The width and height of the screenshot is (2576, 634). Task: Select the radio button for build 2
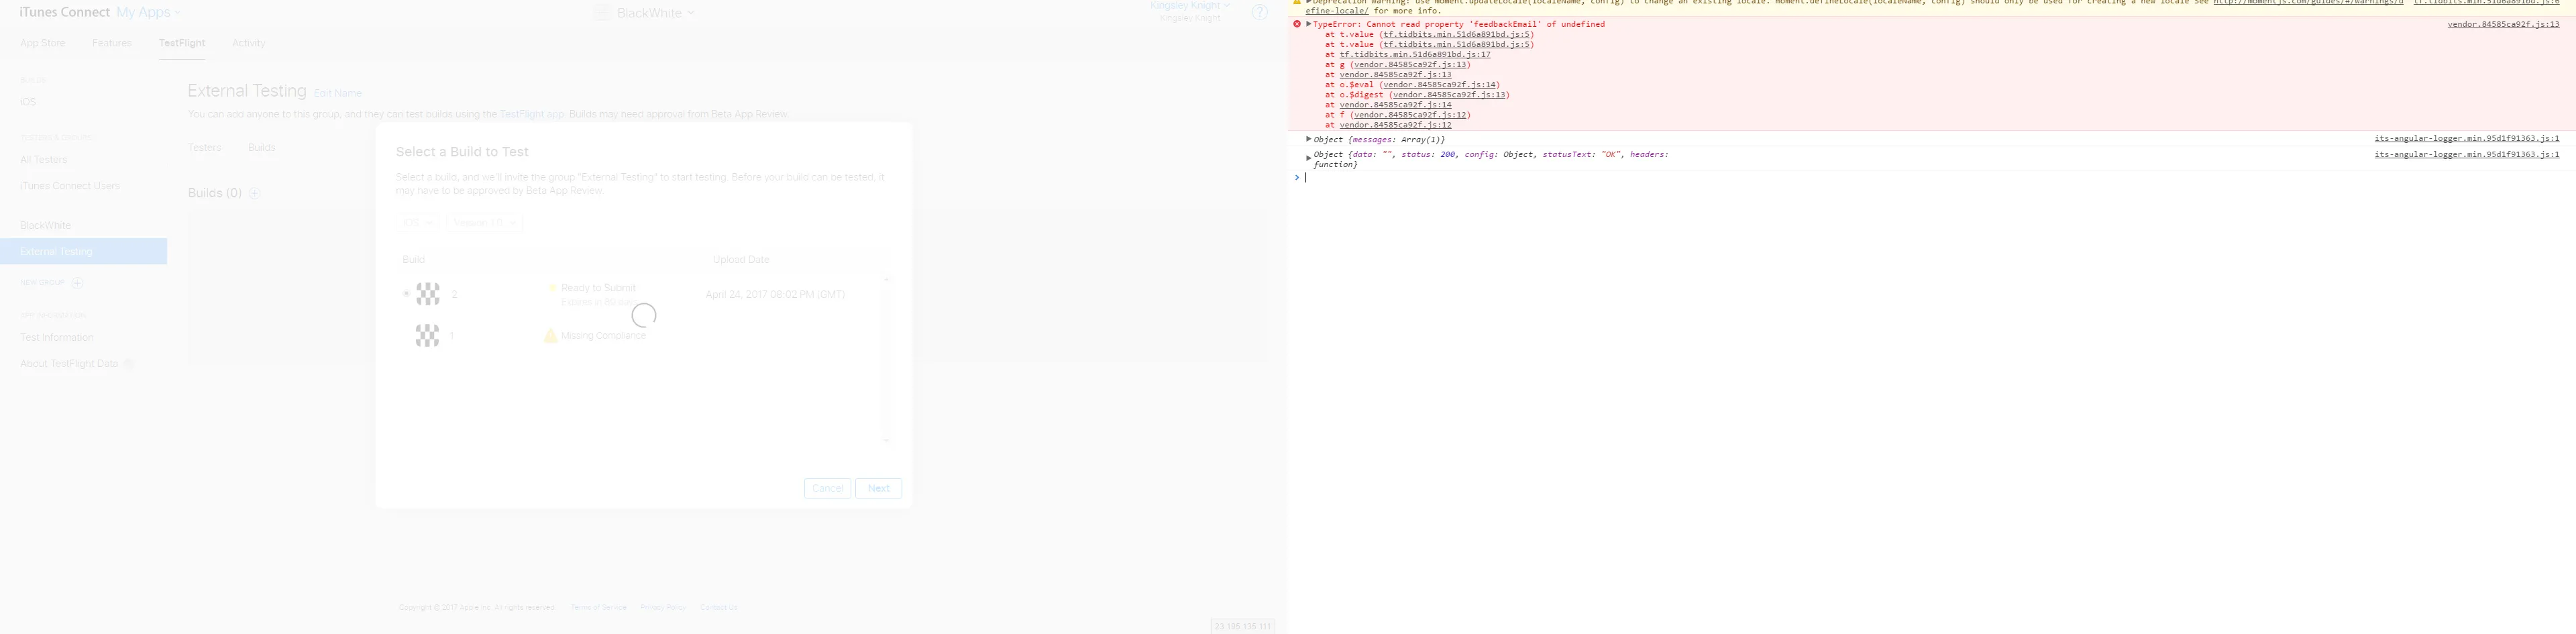click(406, 294)
